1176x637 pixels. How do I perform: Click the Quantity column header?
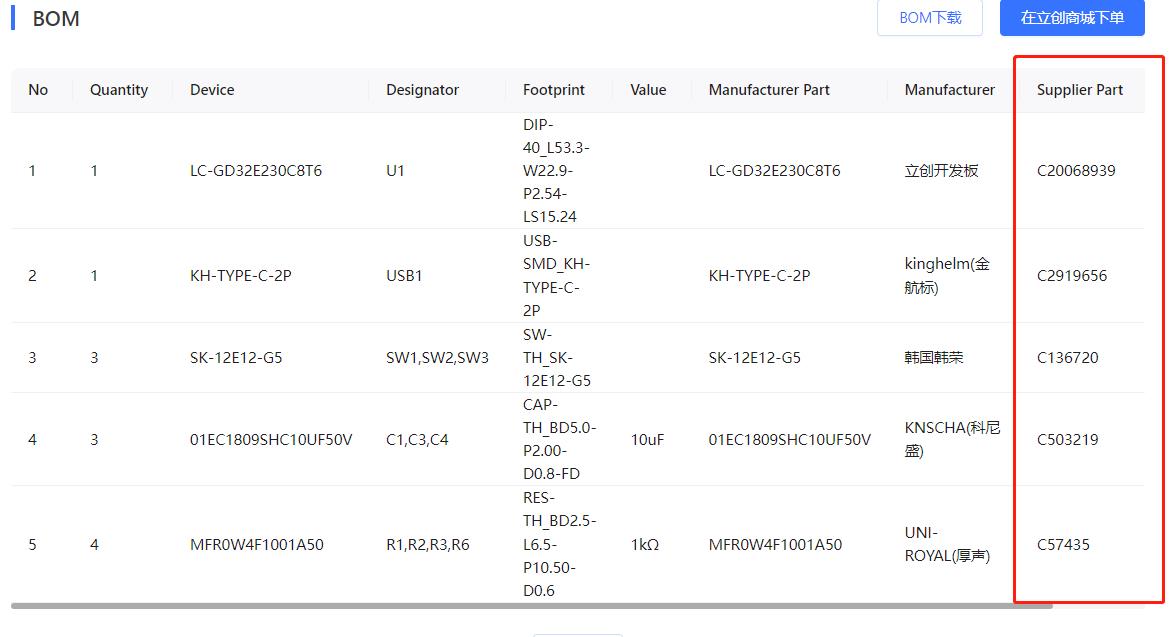tap(119, 90)
